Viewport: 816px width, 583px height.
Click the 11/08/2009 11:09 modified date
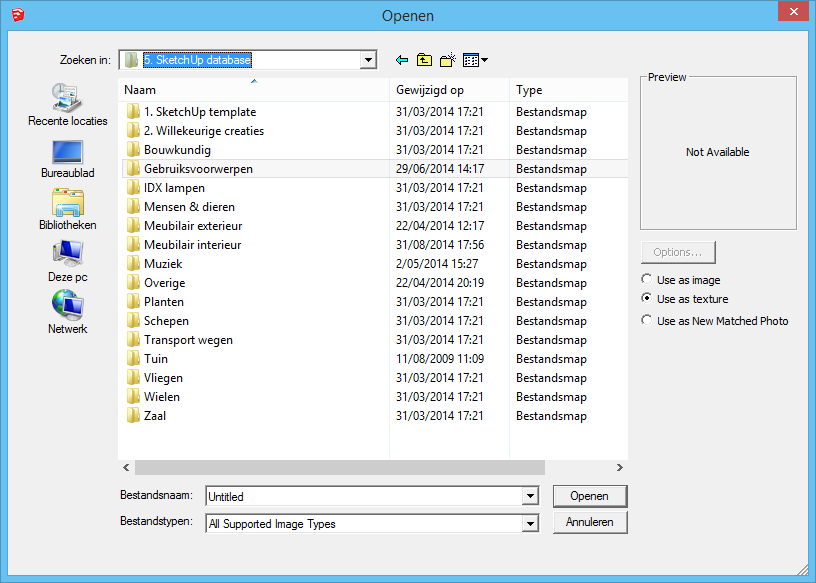pos(440,359)
